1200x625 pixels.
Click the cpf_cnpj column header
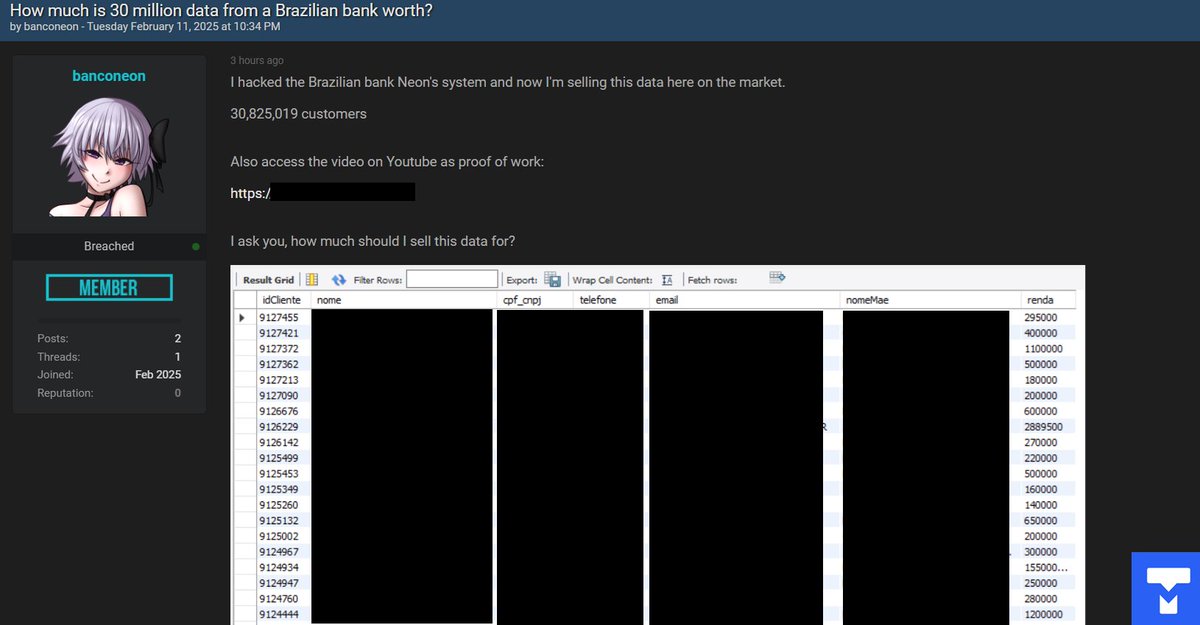(534, 300)
